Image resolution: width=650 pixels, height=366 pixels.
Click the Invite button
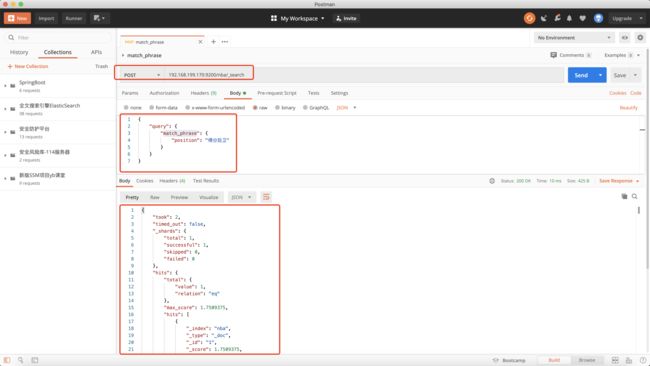click(x=346, y=18)
